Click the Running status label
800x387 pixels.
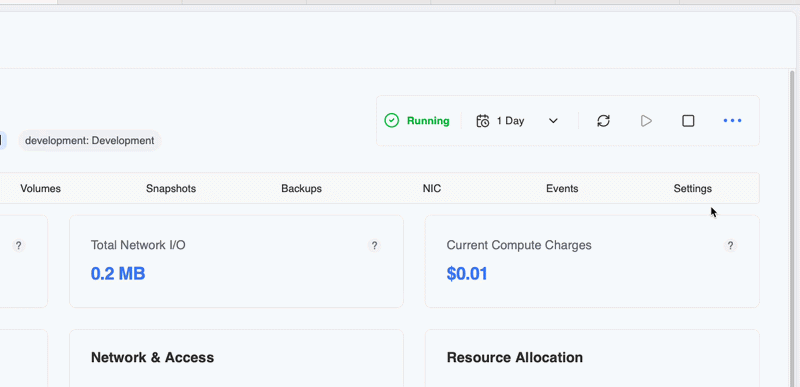pos(428,121)
